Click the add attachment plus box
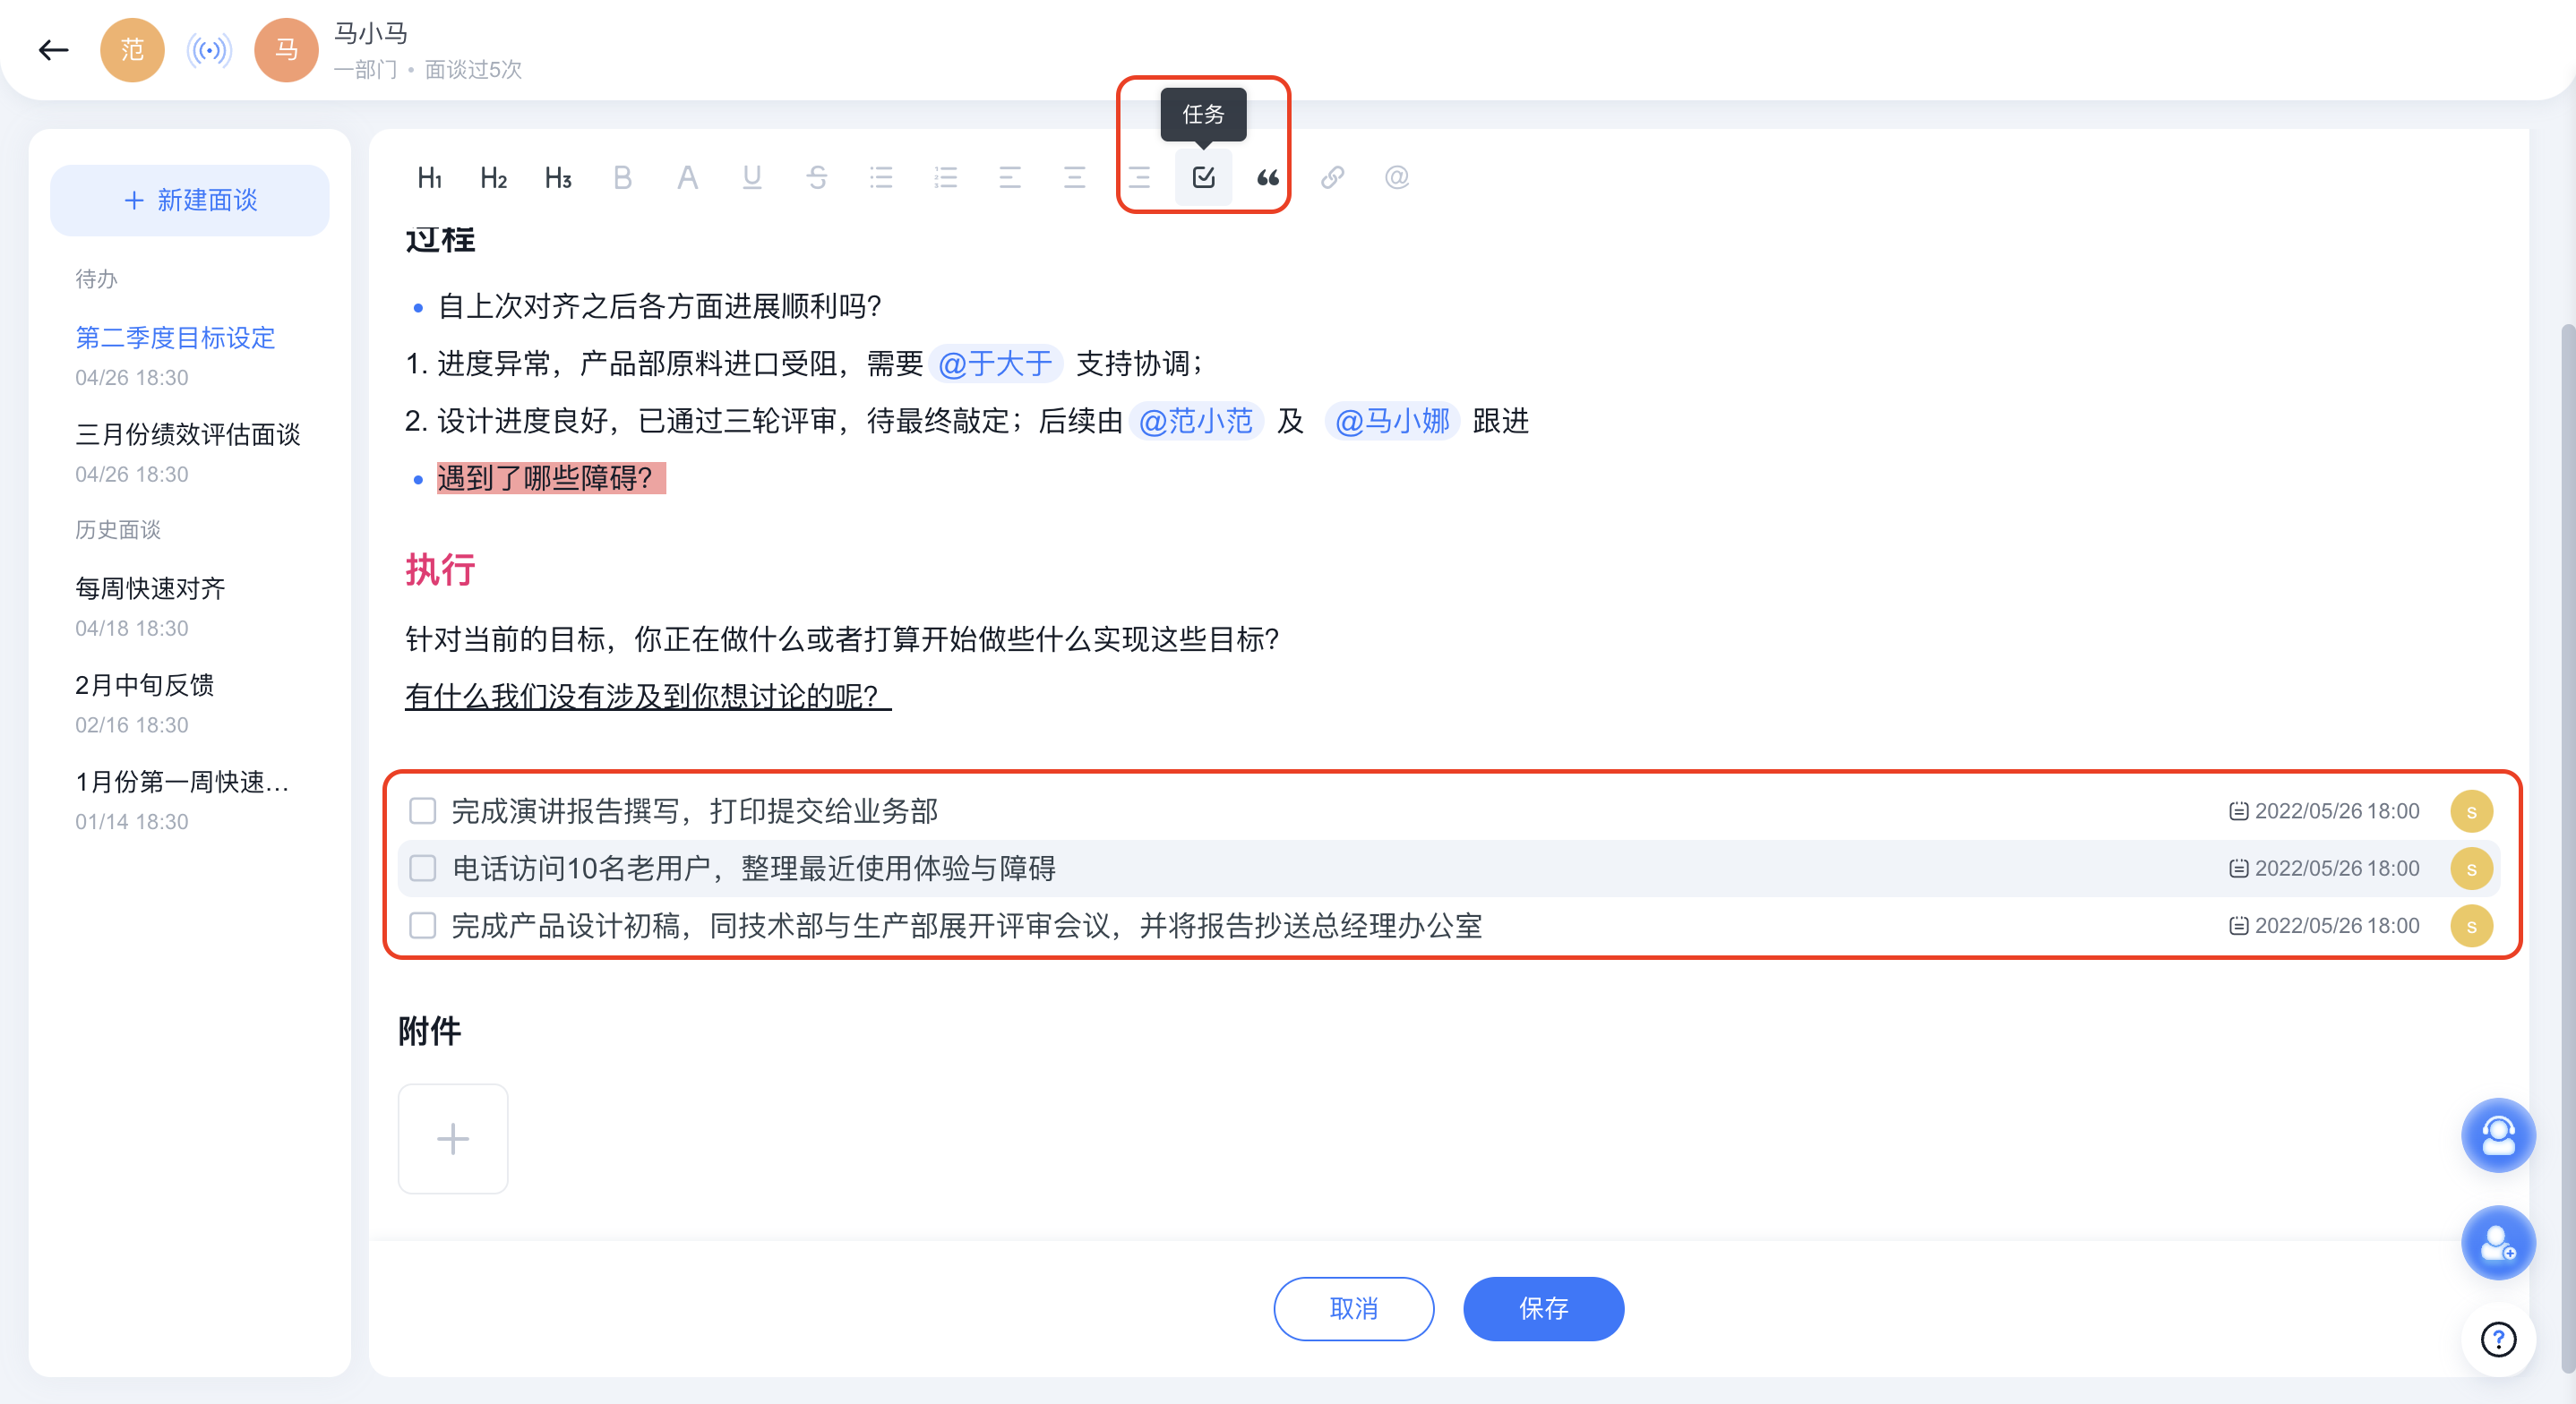The width and height of the screenshot is (2576, 1404). 453,1139
